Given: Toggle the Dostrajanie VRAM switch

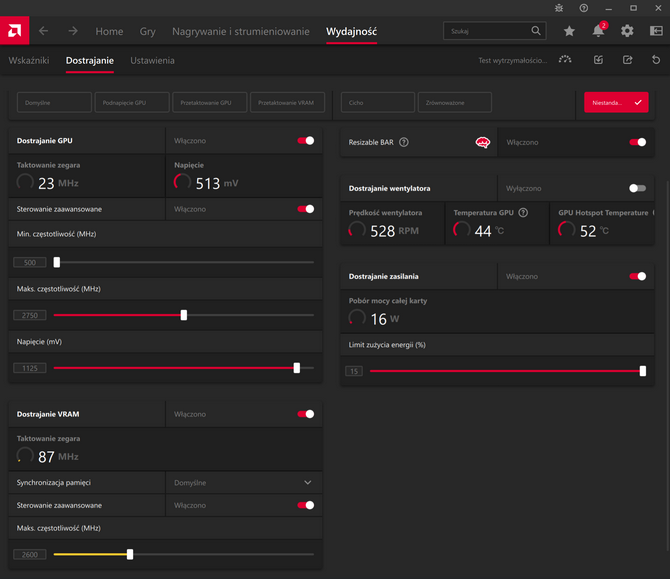Looking at the screenshot, I should [306, 414].
